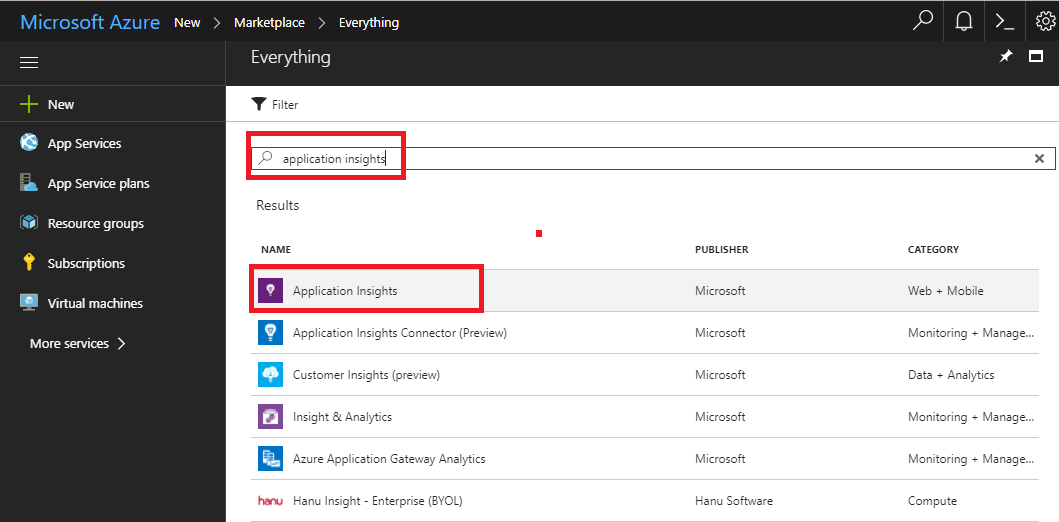Toggle the hamburger menu in sidebar
Viewport: 1059px width, 522px height.
(x=29, y=63)
